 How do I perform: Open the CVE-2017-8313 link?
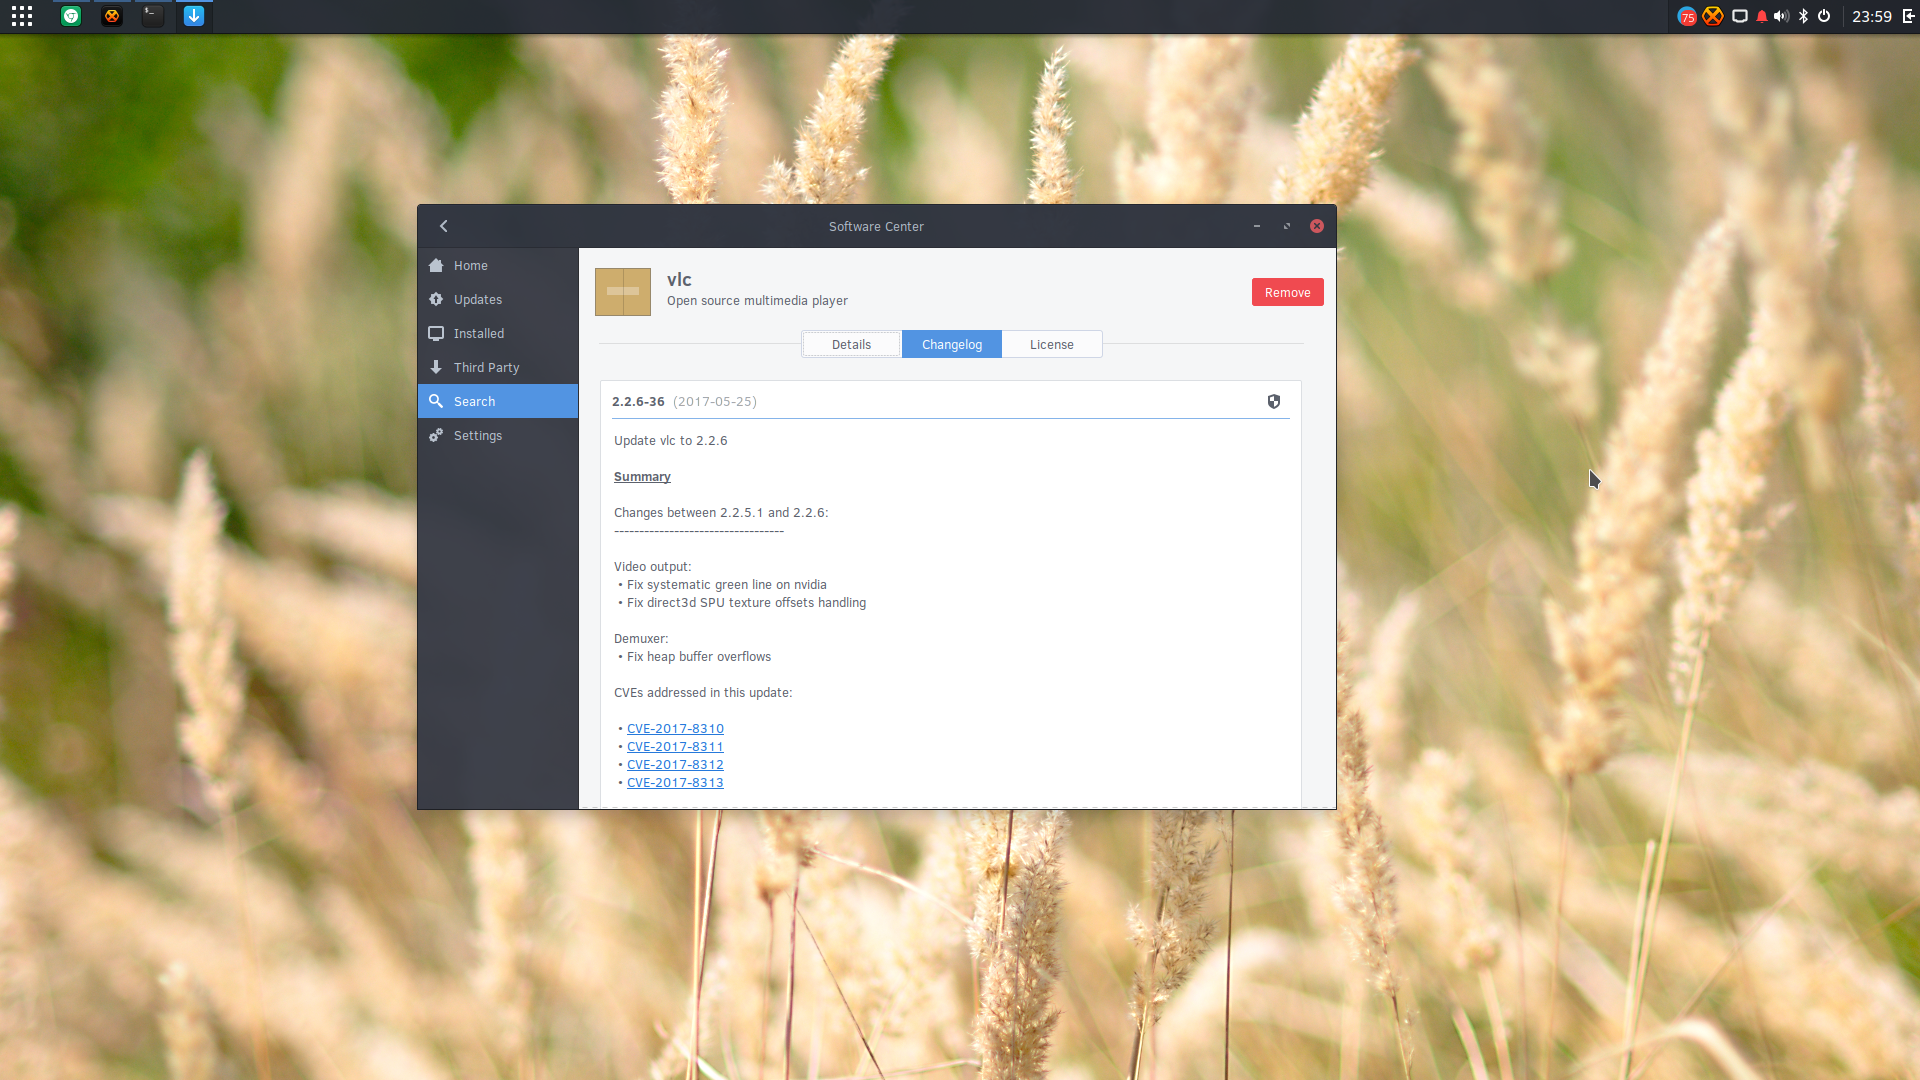coord(675,783)
